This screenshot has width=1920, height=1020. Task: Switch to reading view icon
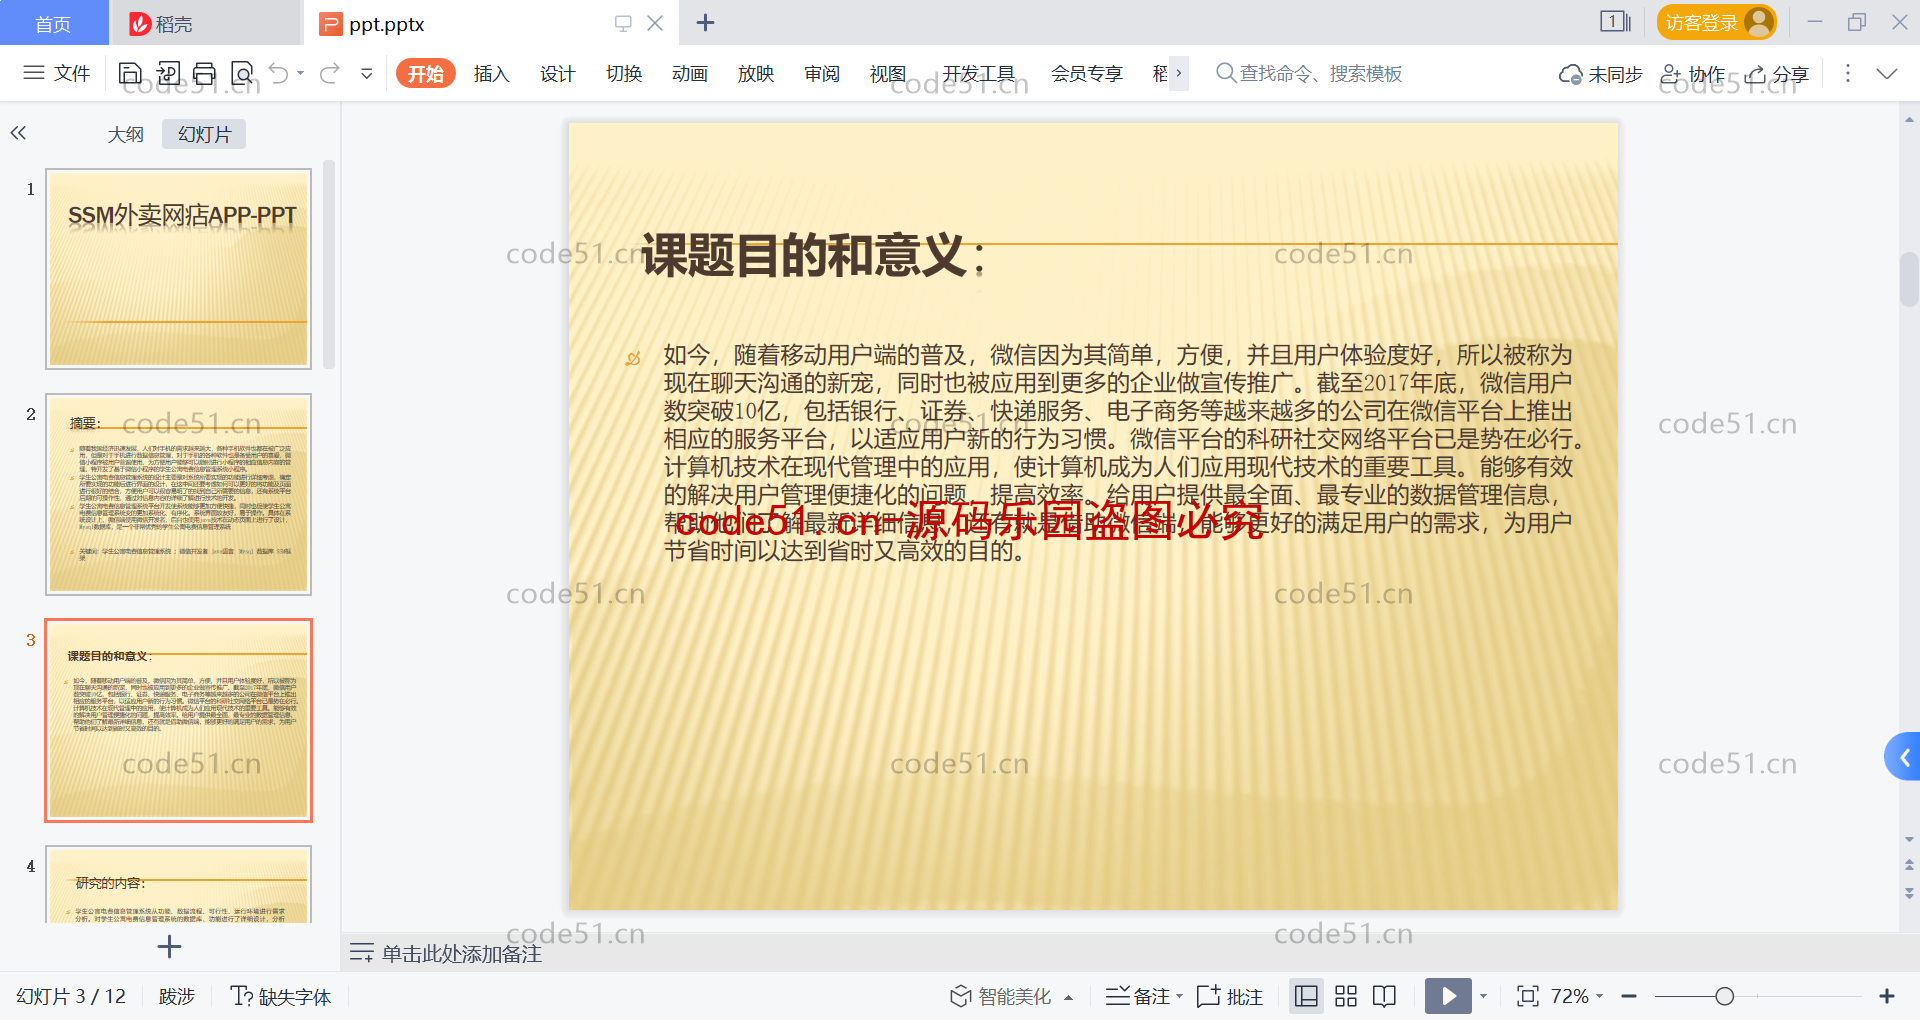pyautogui.click(x=1385, y=996)
